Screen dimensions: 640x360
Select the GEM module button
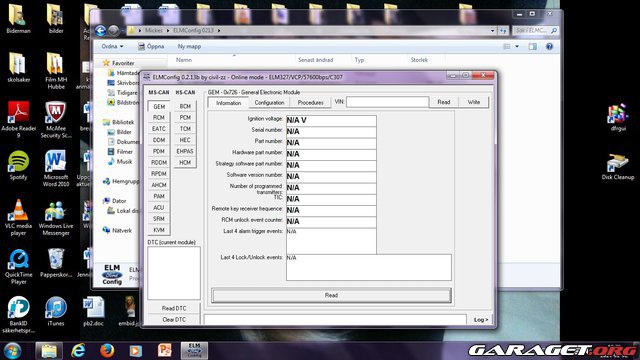(159, 107)
